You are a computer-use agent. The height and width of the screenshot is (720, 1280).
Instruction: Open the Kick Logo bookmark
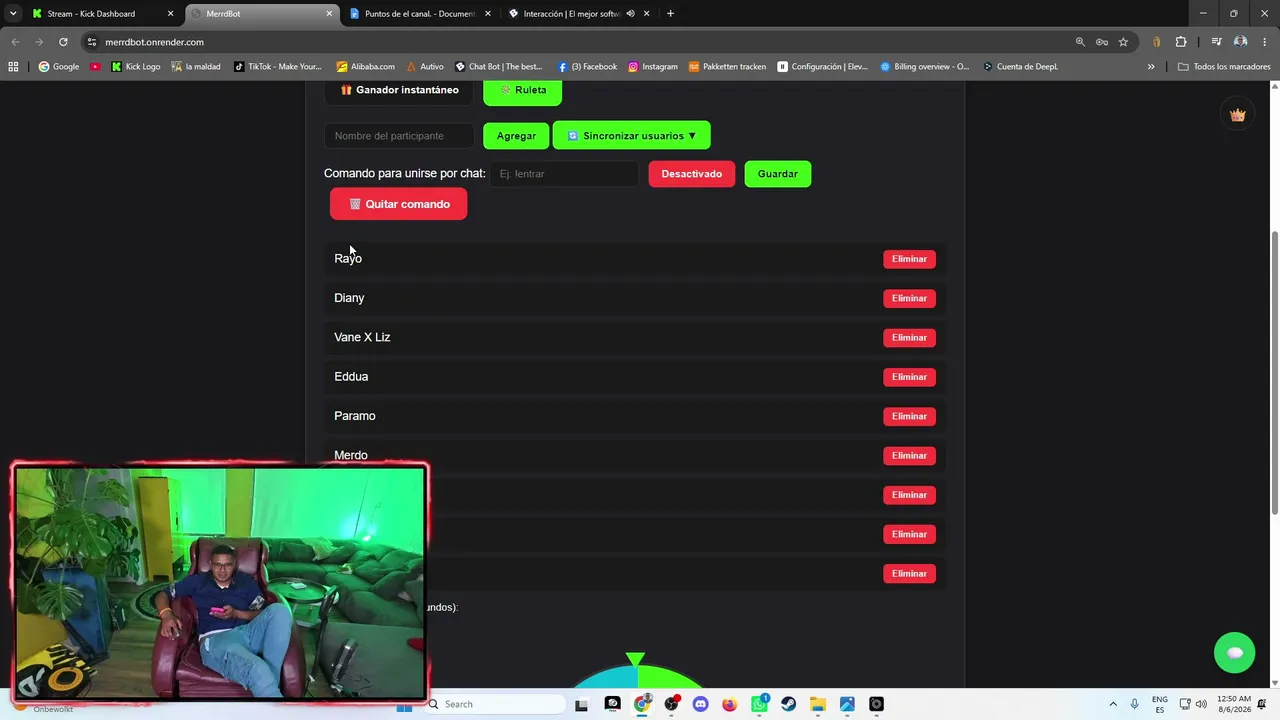pos(135,67)
